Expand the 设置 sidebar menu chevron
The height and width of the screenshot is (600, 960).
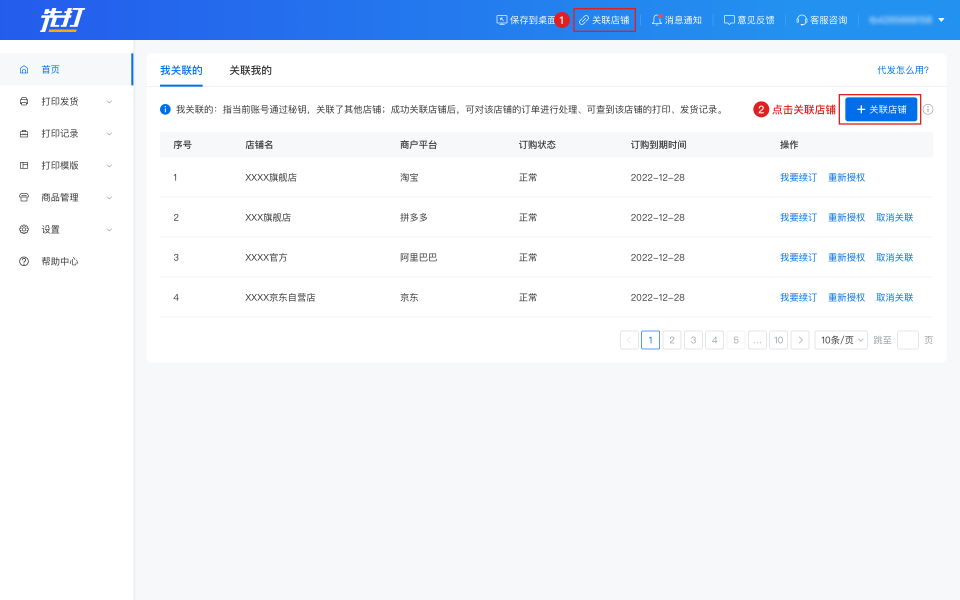coord(109,229)
